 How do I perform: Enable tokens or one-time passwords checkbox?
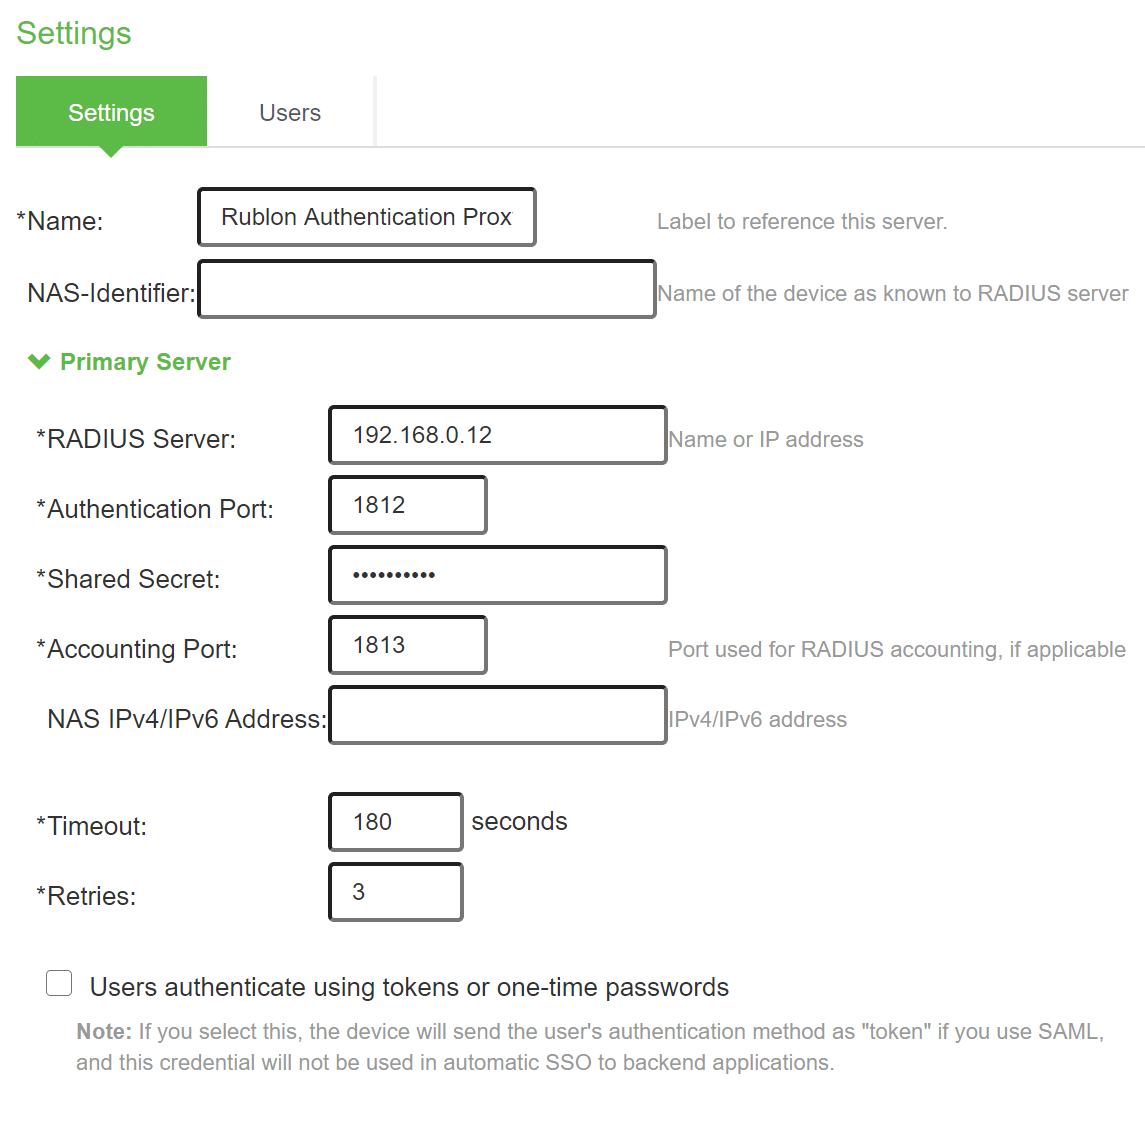(x=59, y=983)
